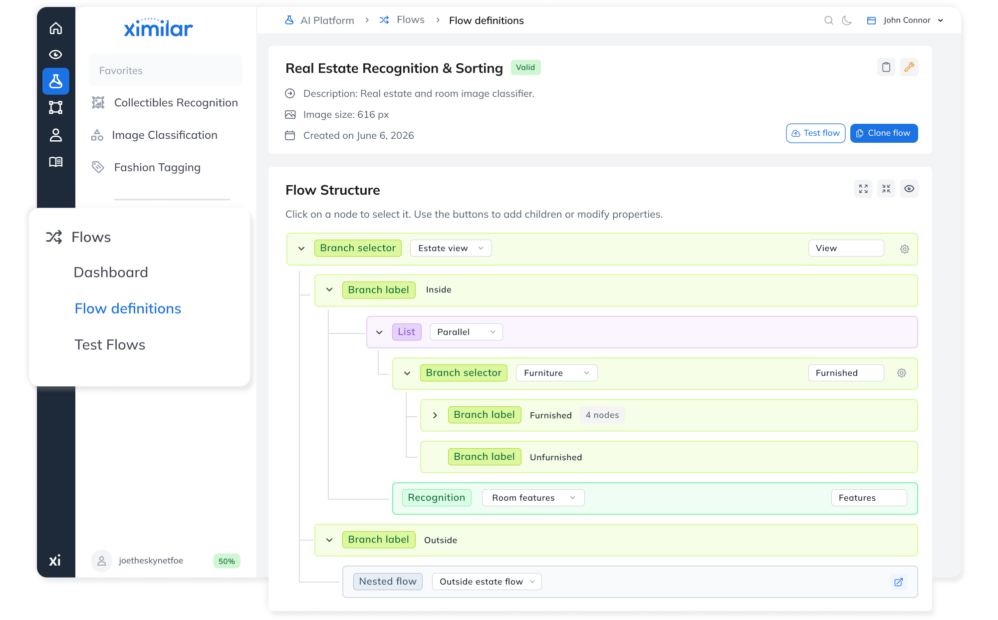Toggle preview with the eye icon in Flow Structure
Viewport: 998px width, 620px height.
click(909, 188)
